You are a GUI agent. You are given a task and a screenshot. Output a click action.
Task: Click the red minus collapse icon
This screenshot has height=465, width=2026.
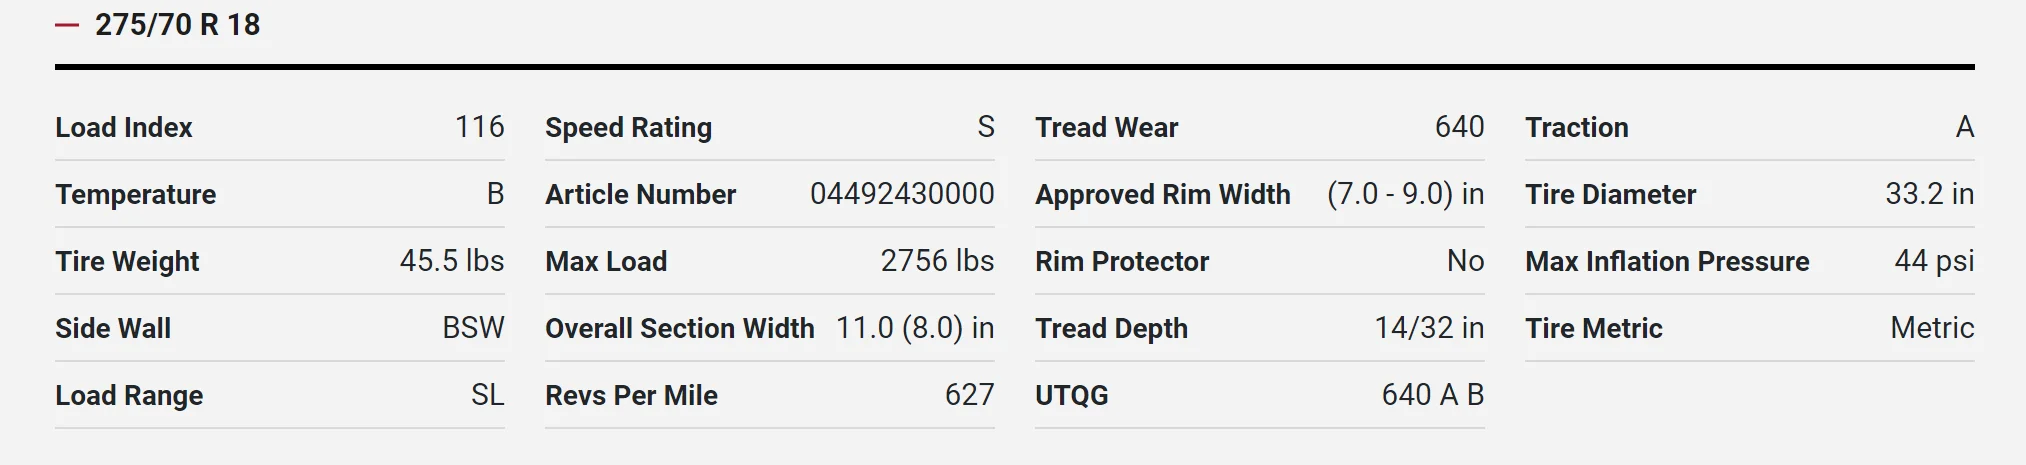(x=67, y=25)
